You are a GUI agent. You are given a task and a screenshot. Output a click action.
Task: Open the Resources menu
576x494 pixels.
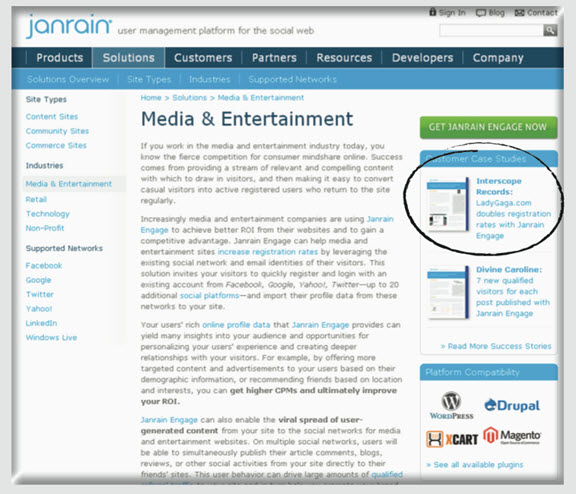[344, 58]
